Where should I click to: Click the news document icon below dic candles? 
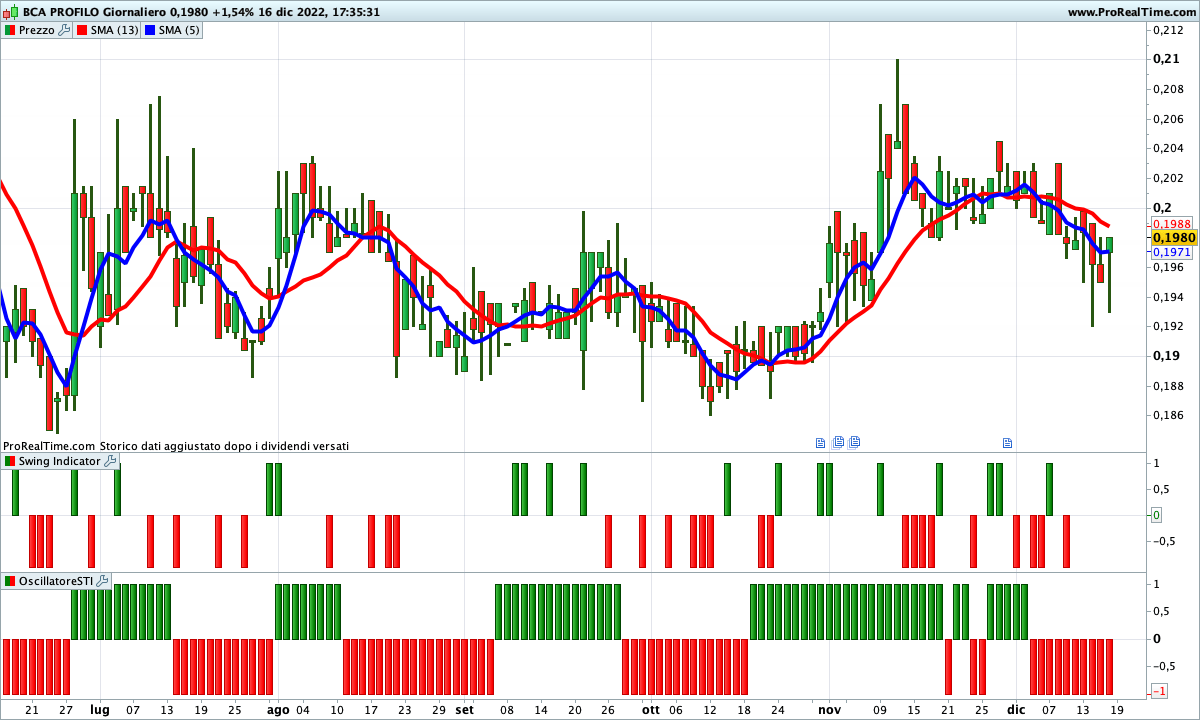[1008, 442]
